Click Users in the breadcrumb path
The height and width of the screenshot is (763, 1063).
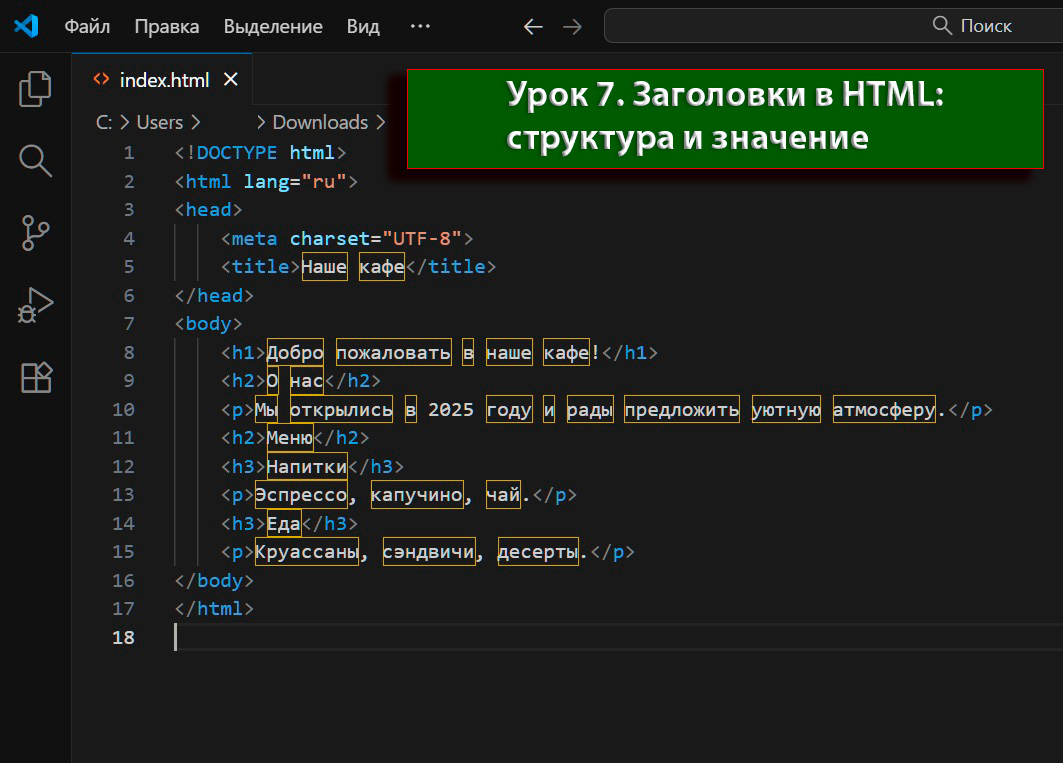(x=160, y=122)
